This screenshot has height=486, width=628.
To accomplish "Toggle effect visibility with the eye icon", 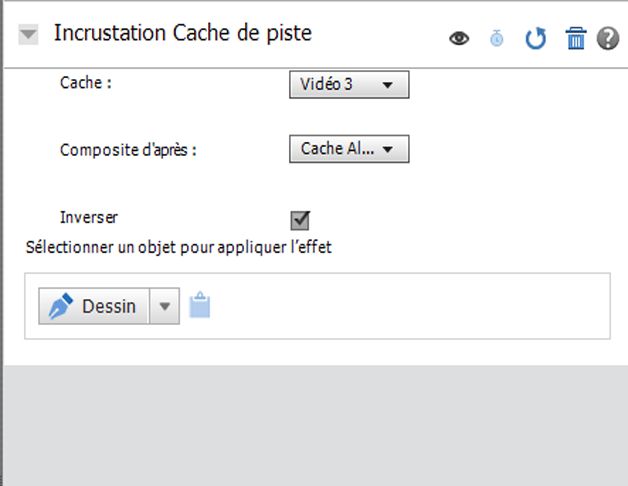I will pos(459,39).
